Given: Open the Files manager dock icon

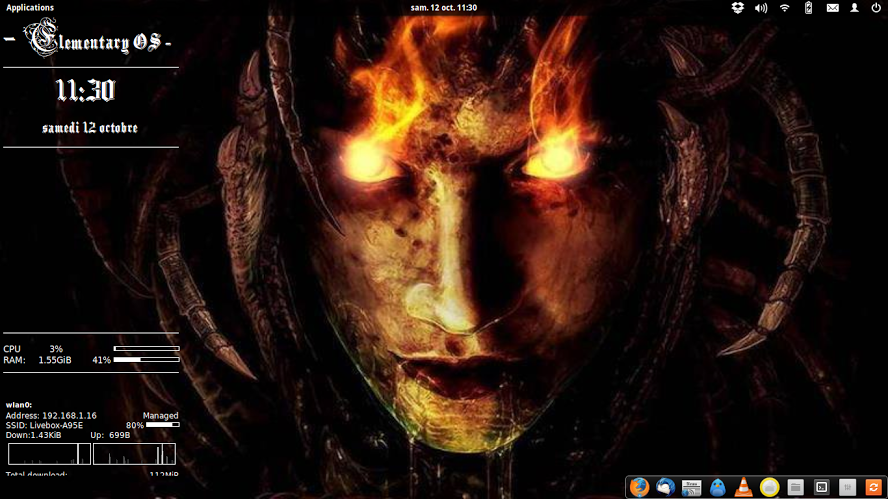Looking at the screenshot, I should click(x=796, y=487).
